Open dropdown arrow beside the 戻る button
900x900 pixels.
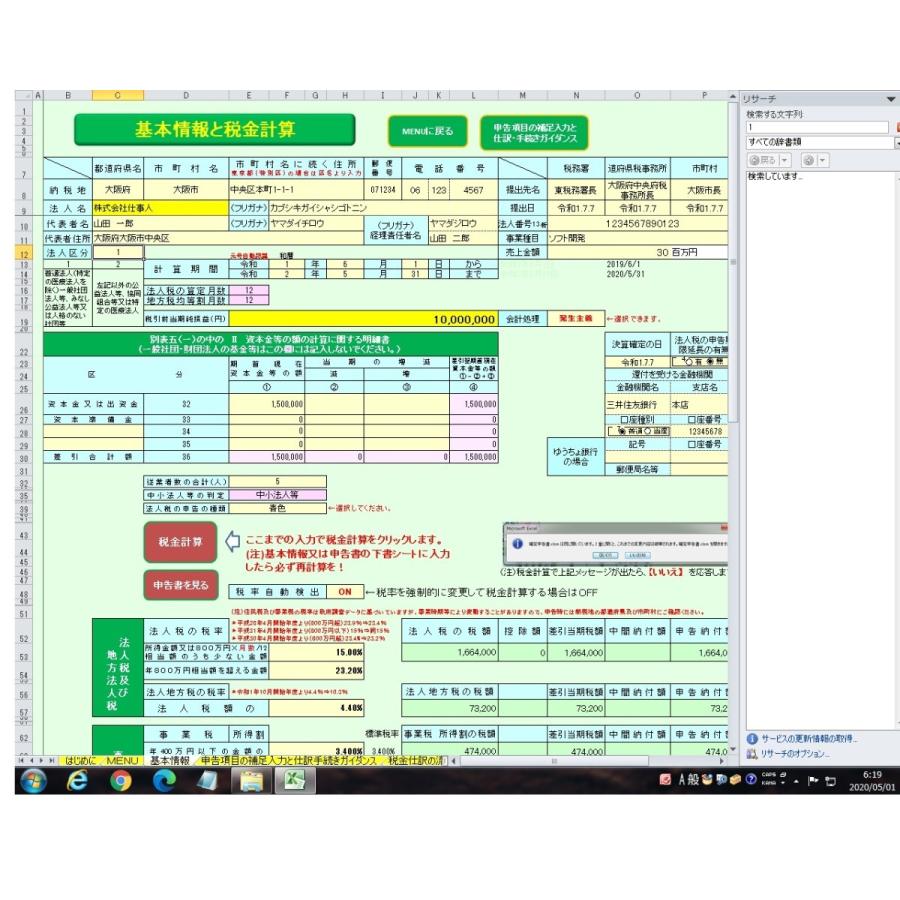click(786, 160)
